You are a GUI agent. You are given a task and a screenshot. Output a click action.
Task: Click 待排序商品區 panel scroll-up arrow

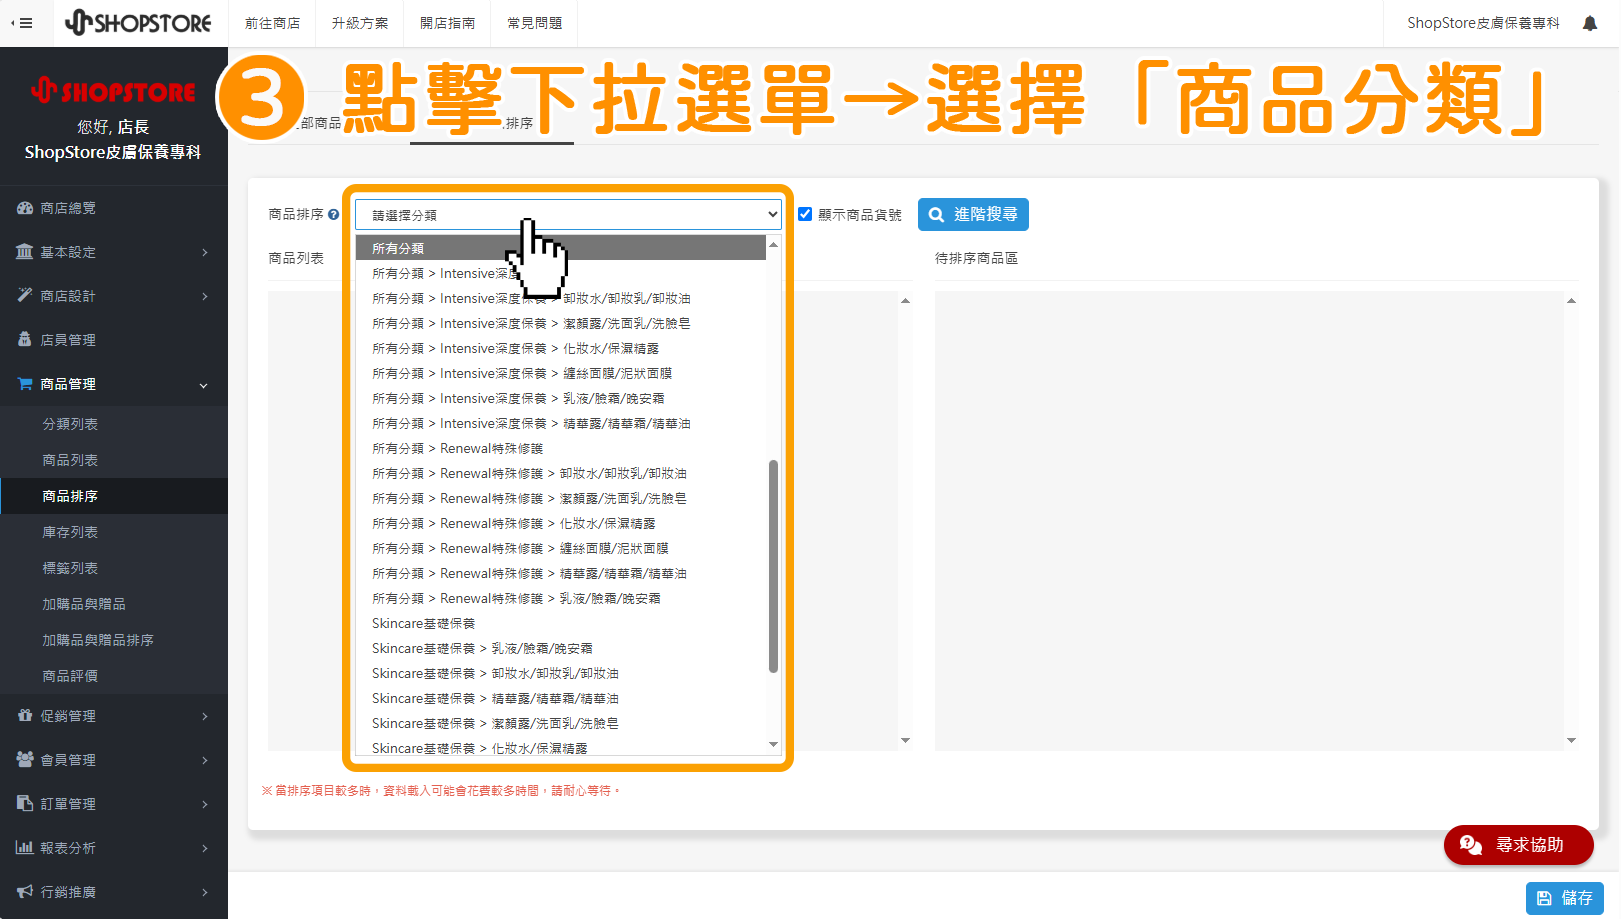(1571, 300)
